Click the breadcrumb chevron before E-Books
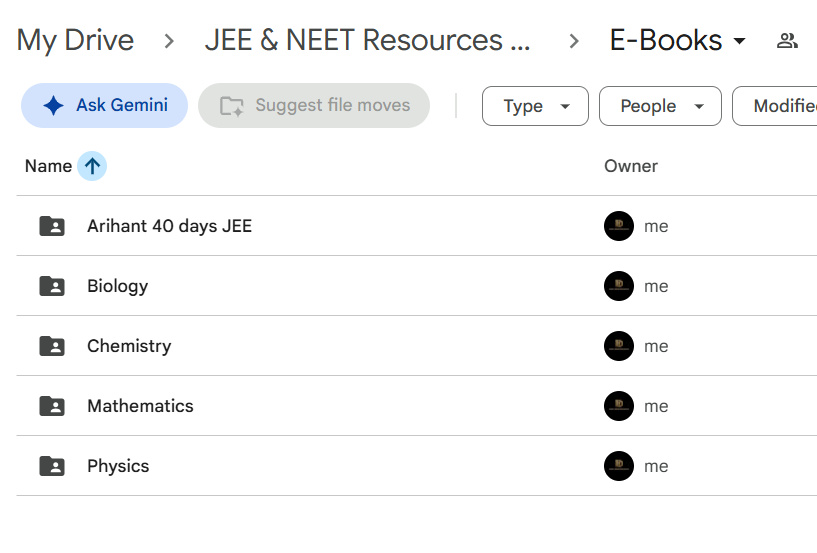Image resolution: width=817 pixels, height=553 pixels. click(x=574, y=41)
